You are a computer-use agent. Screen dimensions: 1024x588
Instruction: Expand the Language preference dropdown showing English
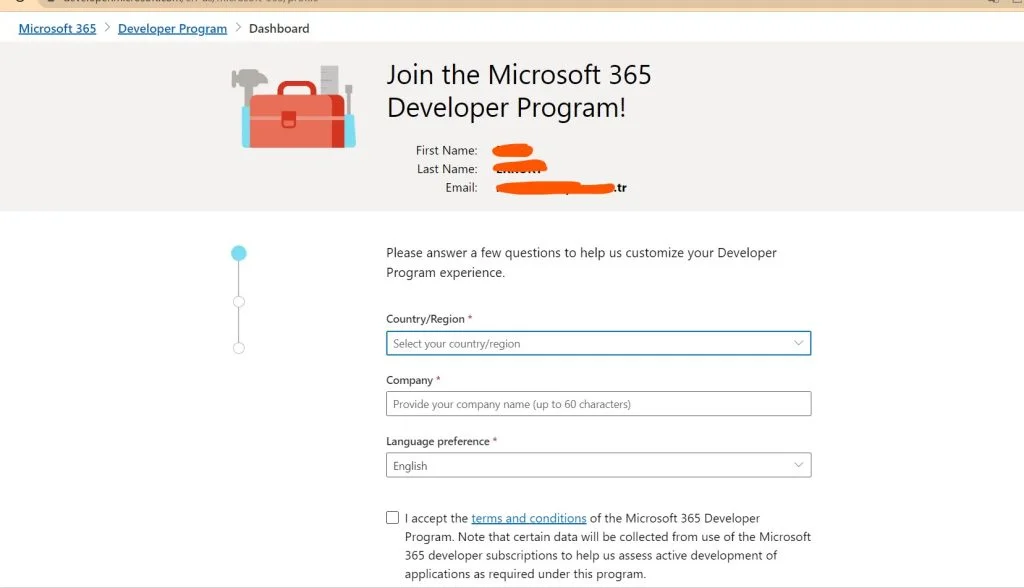click(x=598, y=465)
